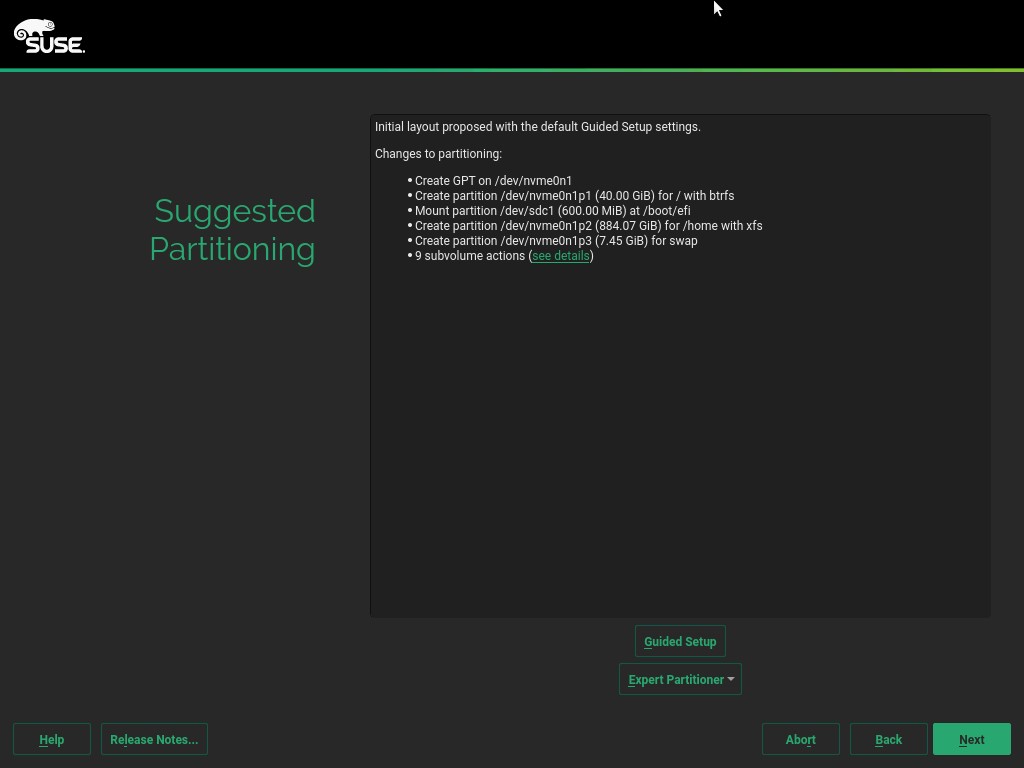Click the /boot/efi mount entry for /dev/sdc1

552,211
